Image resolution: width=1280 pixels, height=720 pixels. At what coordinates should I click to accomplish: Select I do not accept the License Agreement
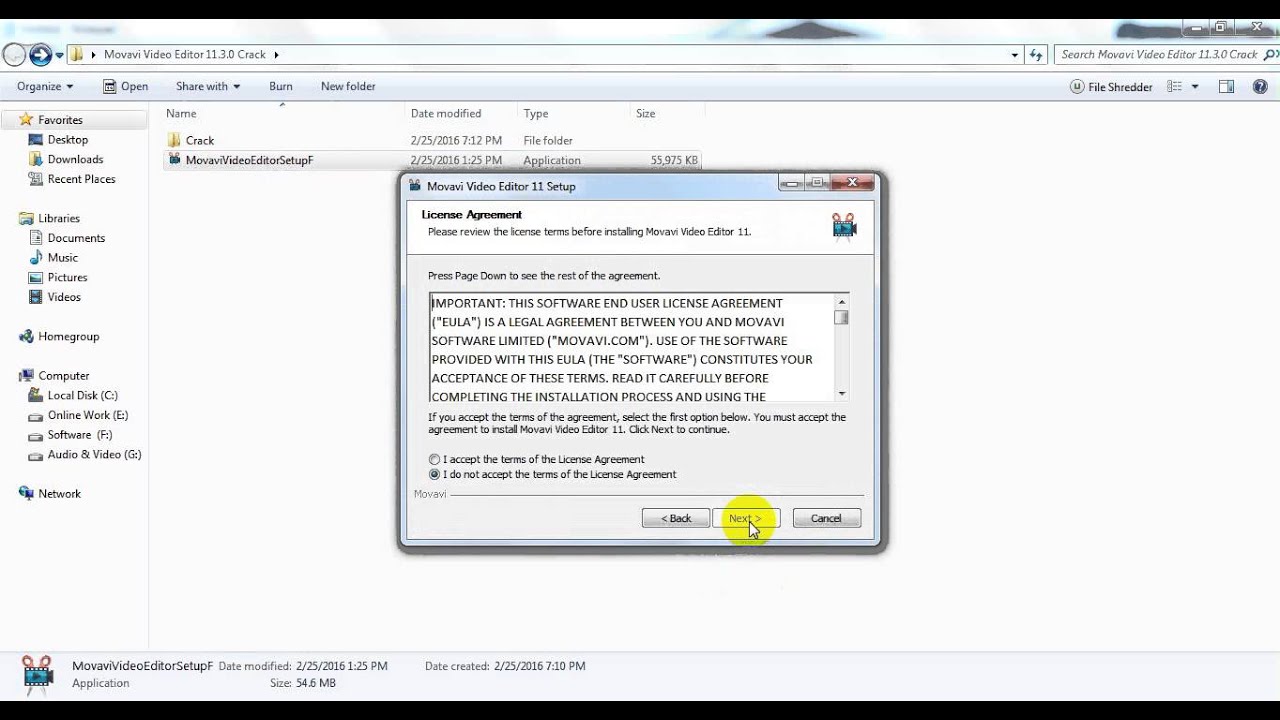click(x=434, y=475)
